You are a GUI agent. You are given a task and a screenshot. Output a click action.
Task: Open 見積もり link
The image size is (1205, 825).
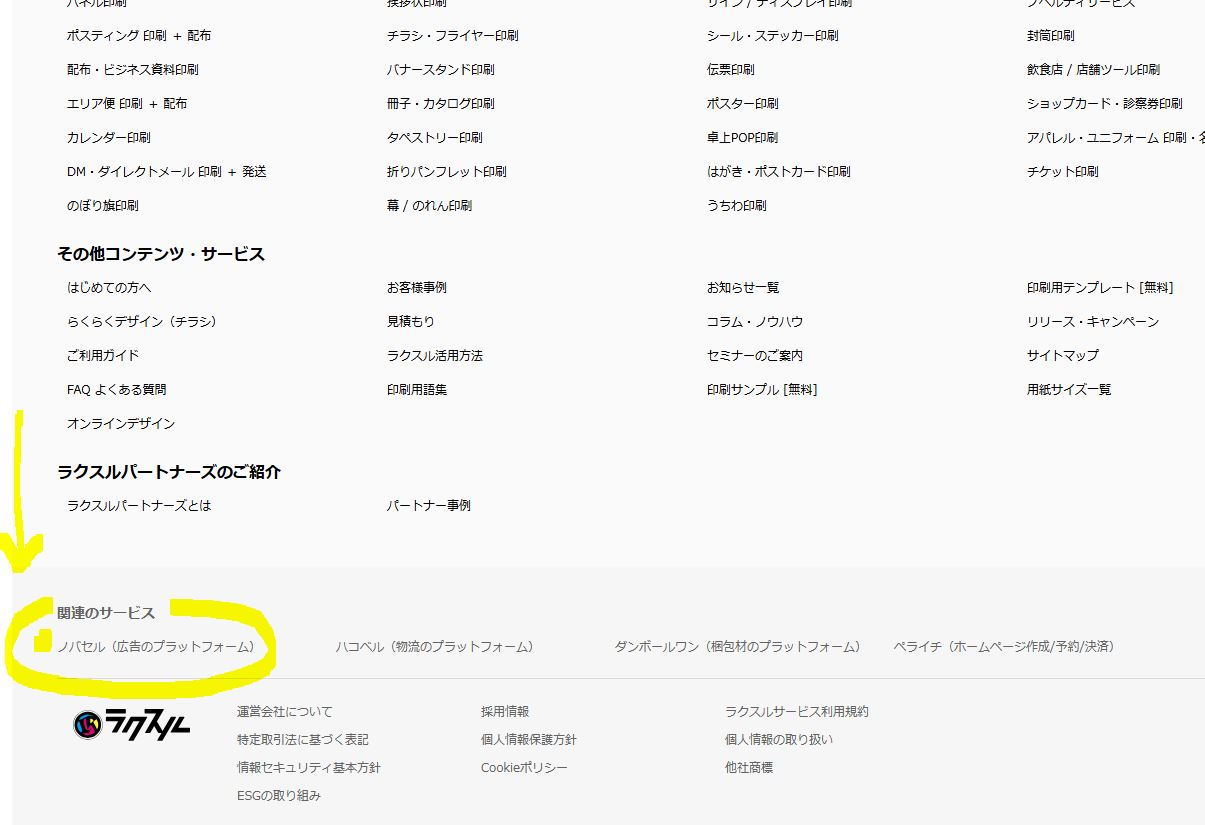(x=411, y=322)
